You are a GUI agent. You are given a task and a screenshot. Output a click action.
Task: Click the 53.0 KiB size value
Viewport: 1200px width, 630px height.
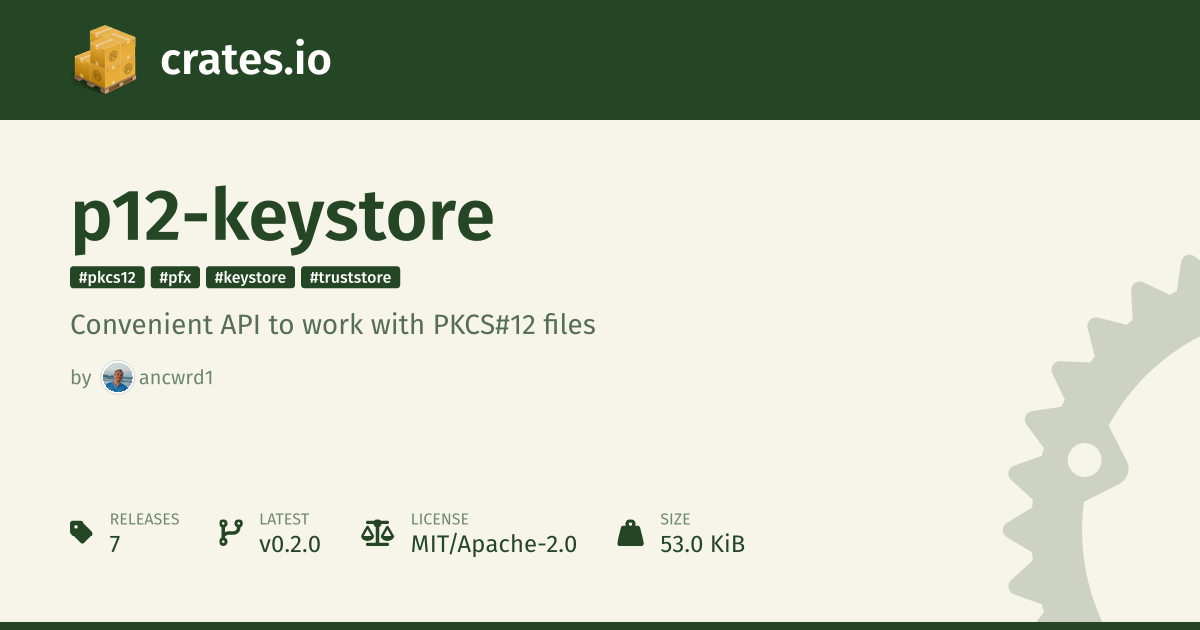[702, 544]
